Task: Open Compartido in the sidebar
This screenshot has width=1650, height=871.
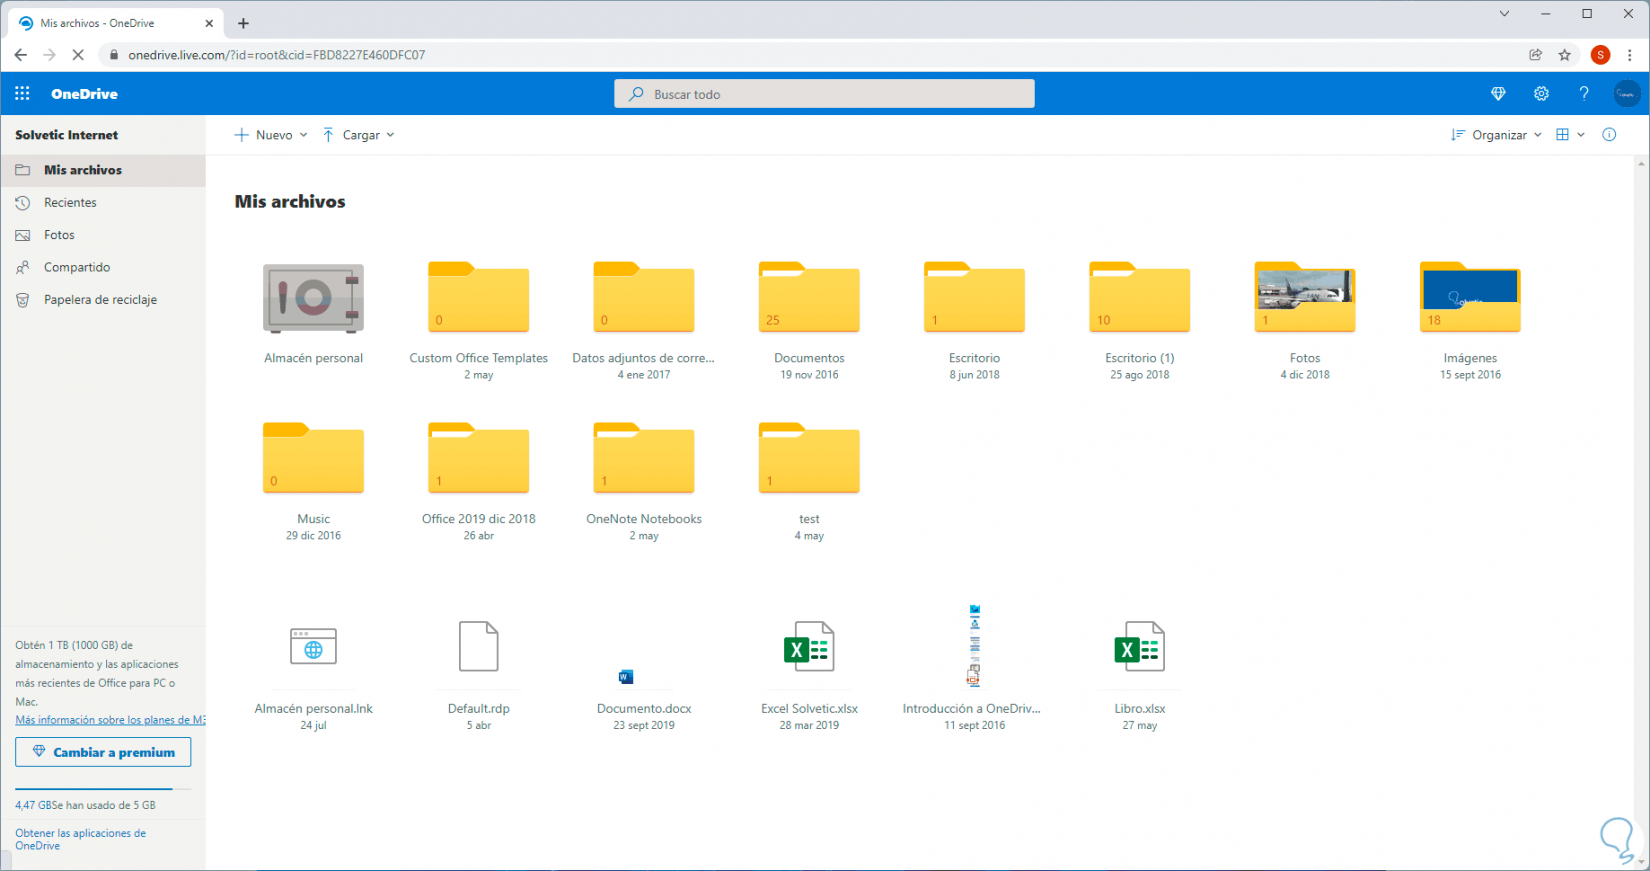Action: tap(103, 267)
